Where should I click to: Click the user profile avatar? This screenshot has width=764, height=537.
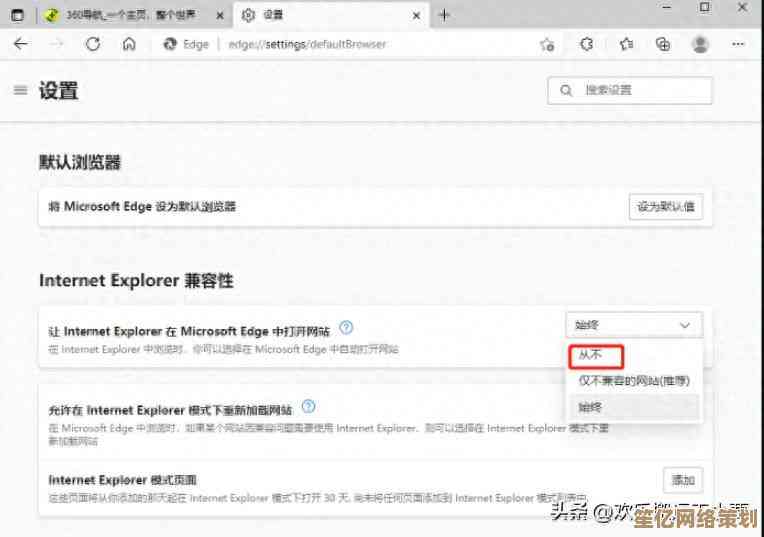(x=700, y=44)
